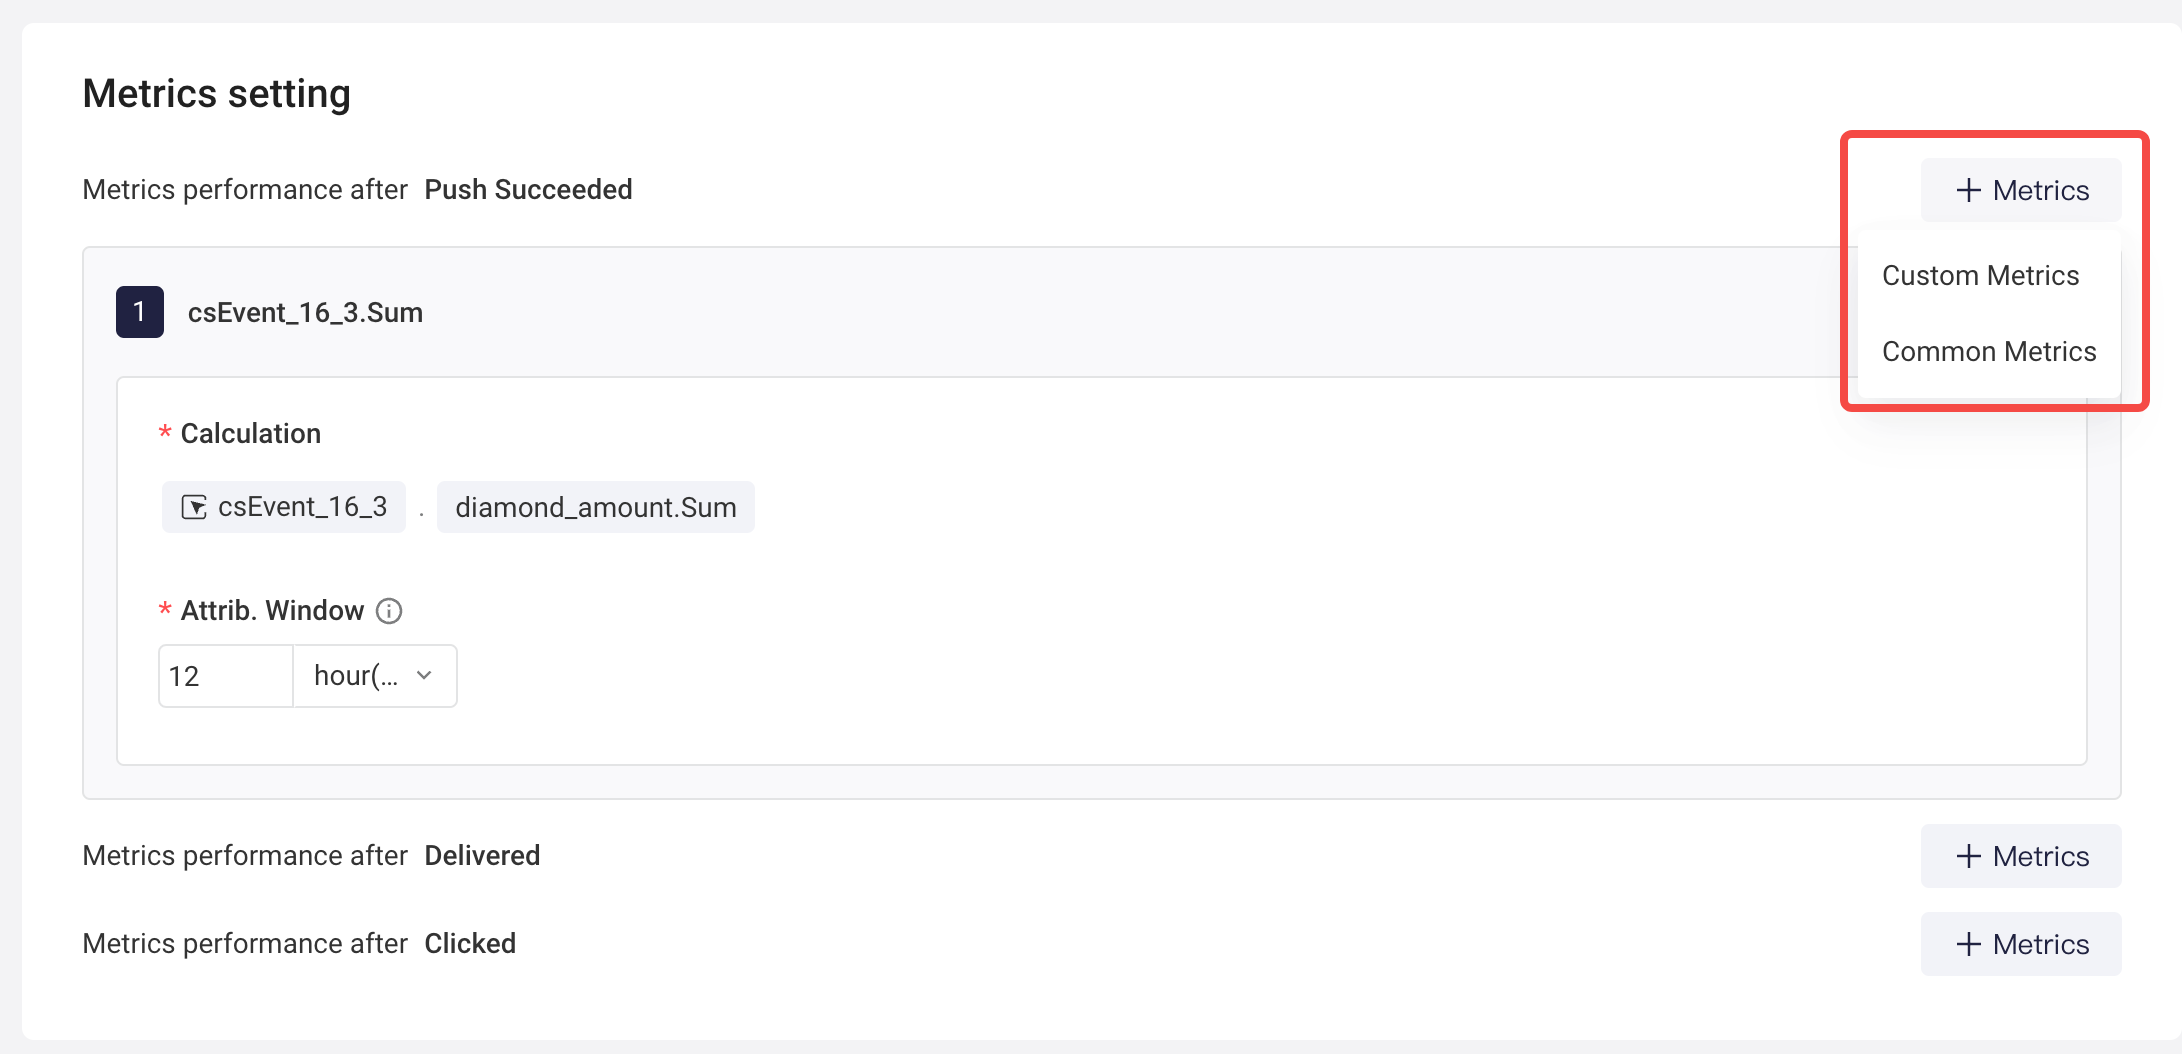Select Custom Metrics from the menu

pyautogui.click(x=1980, y=276)
